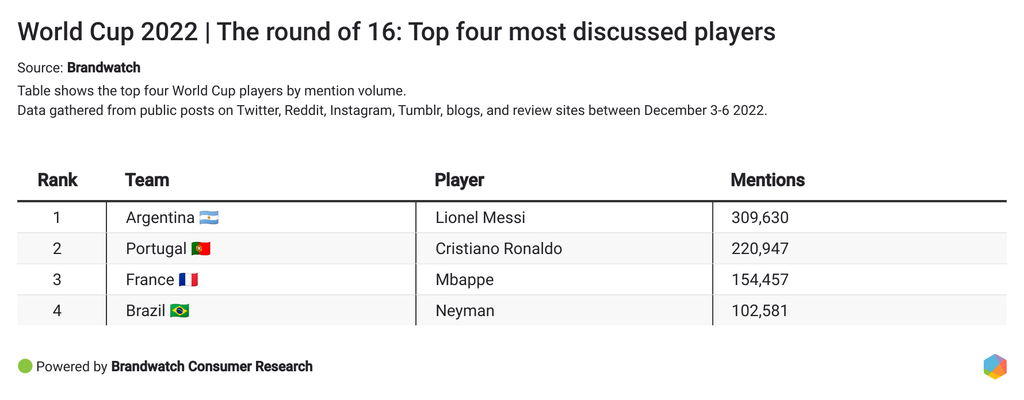Click the Cristiano Ronaldo player cell
This screenshot has width=1024, height=400.
(499, 249)
